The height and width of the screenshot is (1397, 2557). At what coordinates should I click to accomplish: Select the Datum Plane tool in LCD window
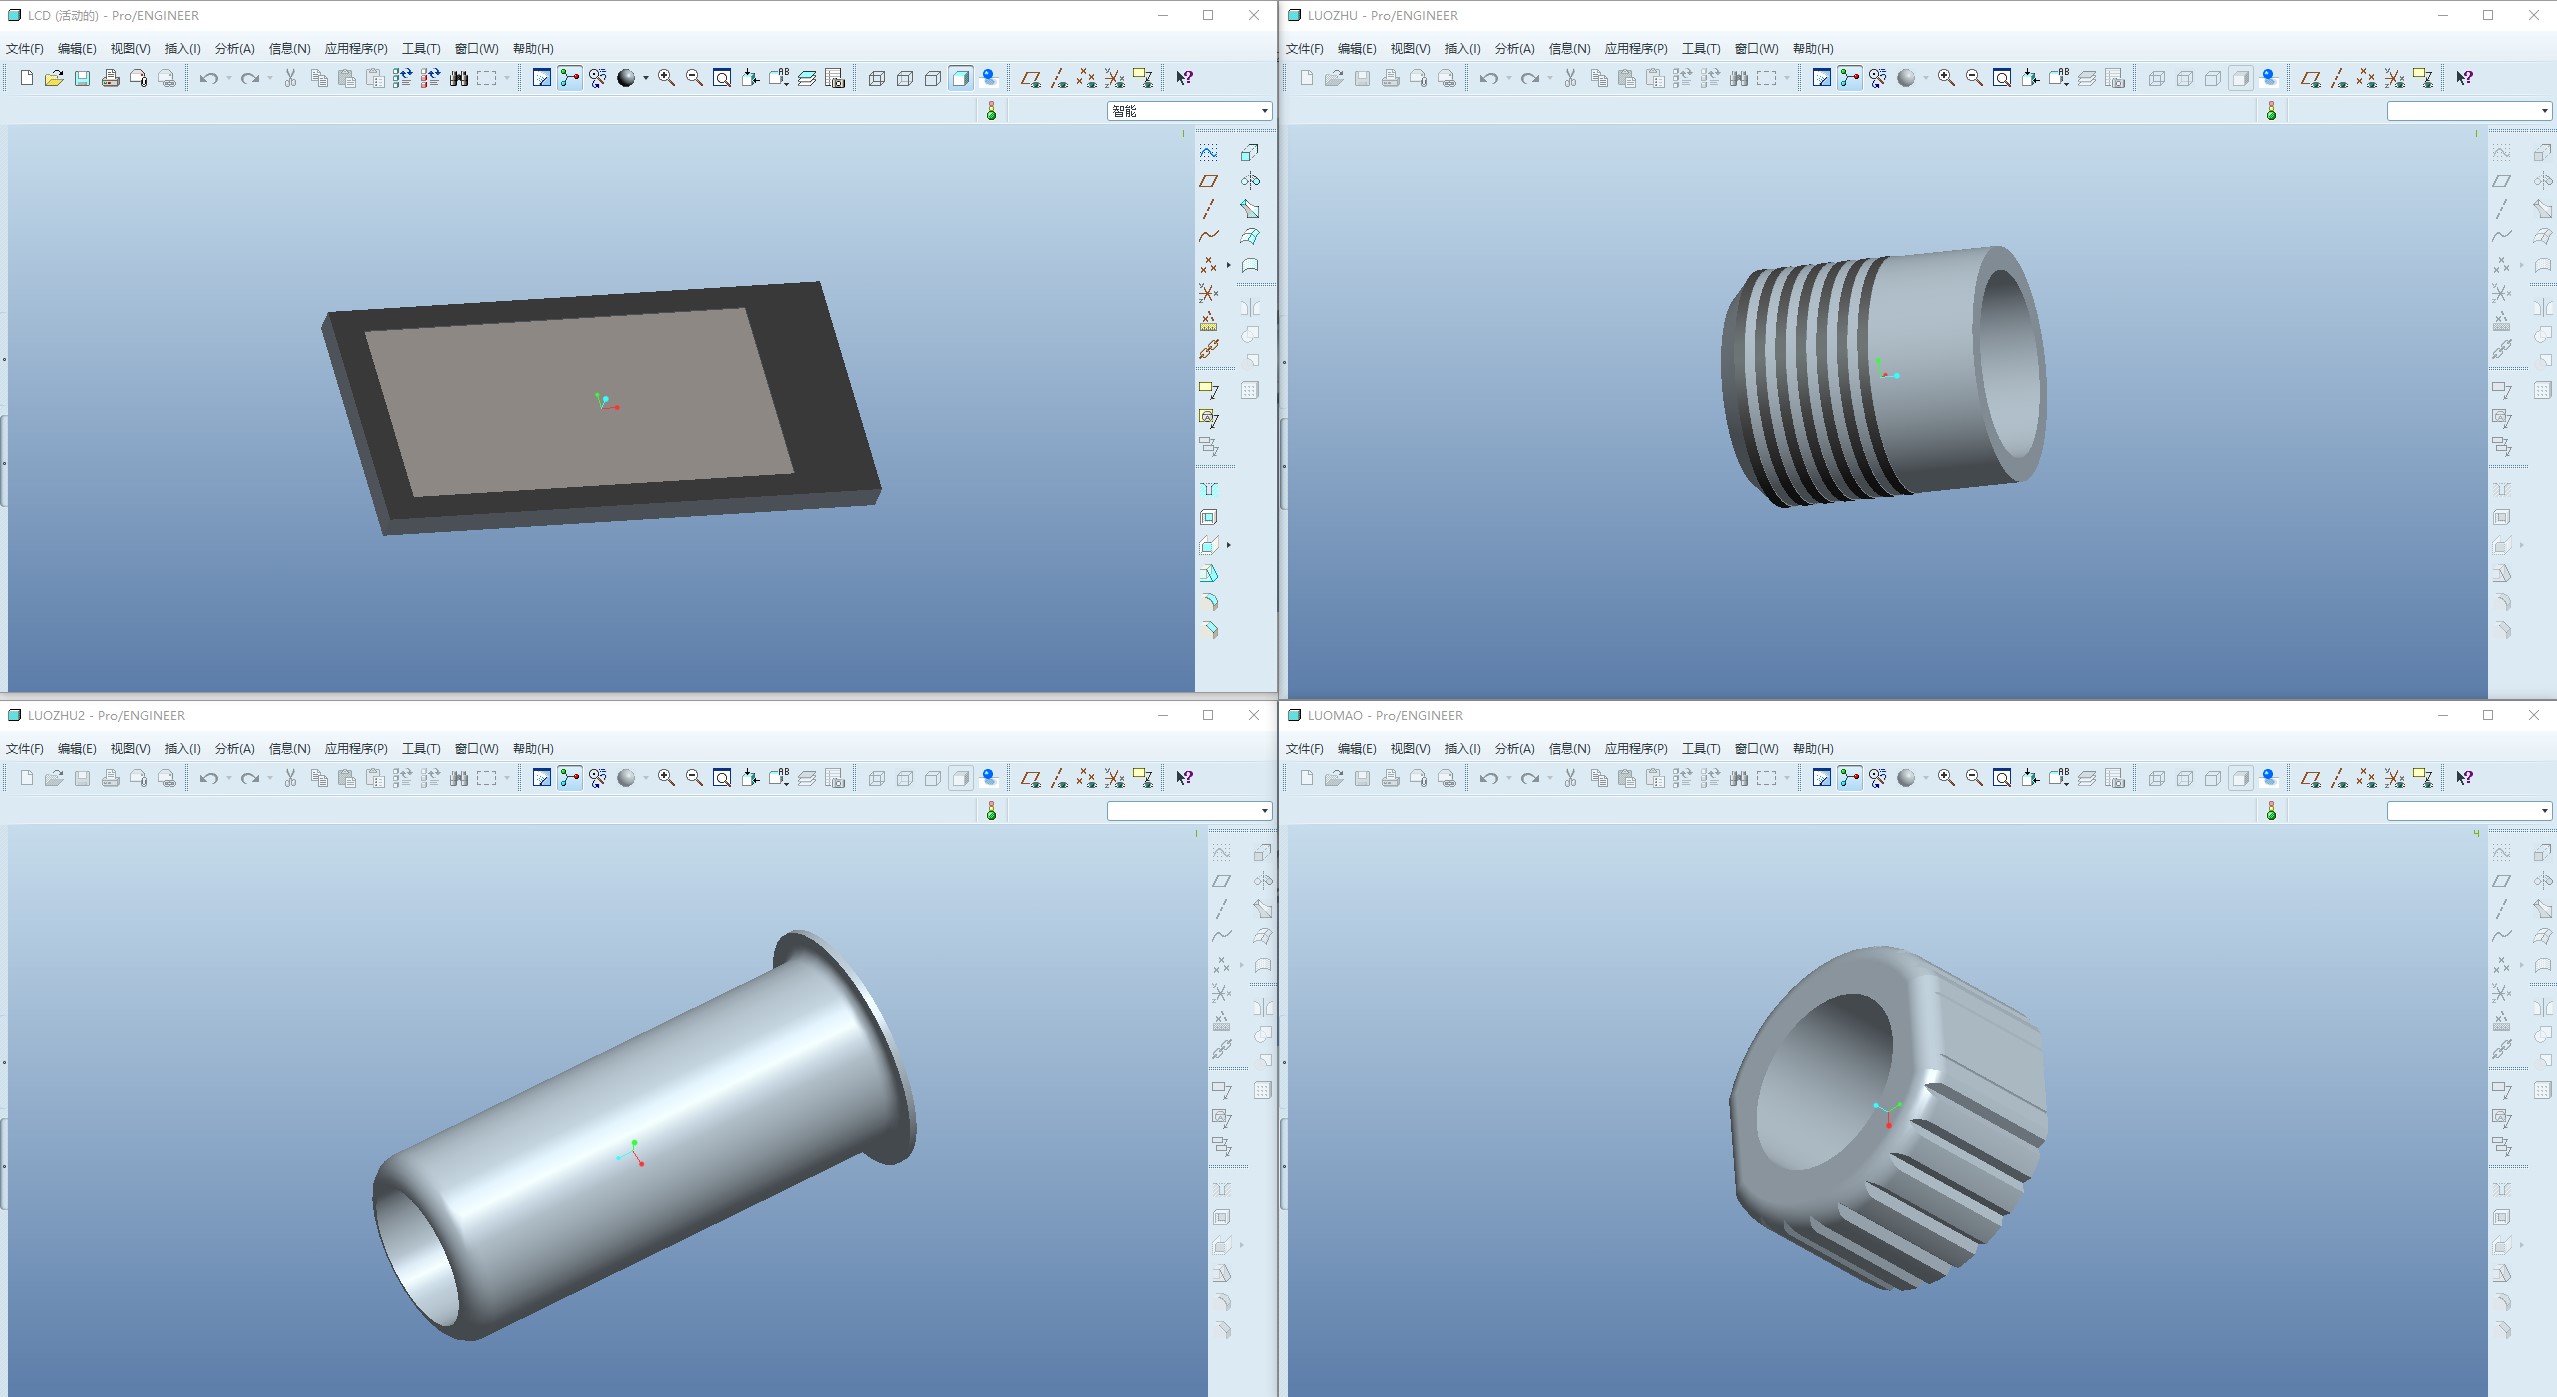[1209, 181]
